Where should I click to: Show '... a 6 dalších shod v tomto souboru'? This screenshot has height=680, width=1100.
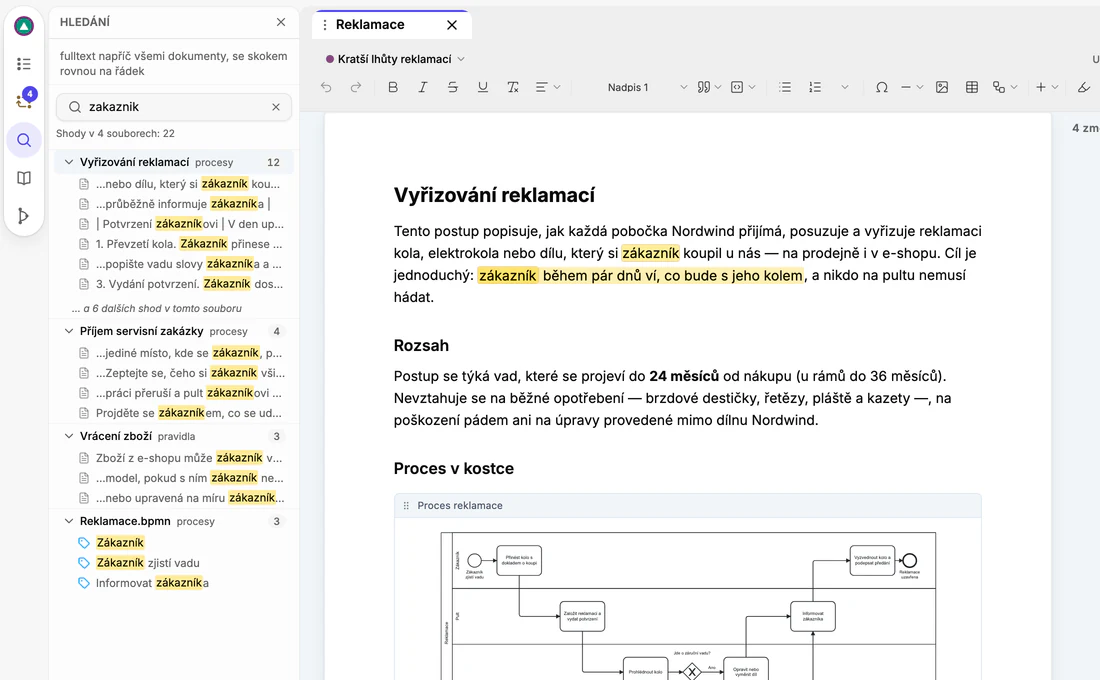point(156,308)
